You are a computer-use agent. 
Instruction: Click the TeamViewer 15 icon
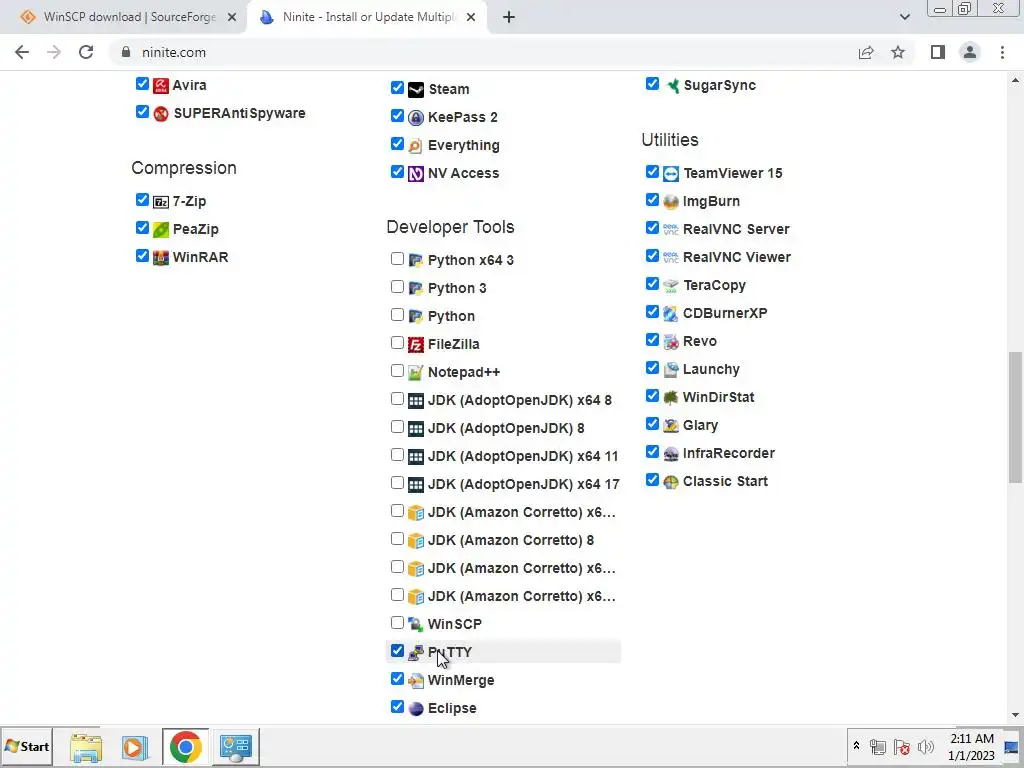(671, 174)
